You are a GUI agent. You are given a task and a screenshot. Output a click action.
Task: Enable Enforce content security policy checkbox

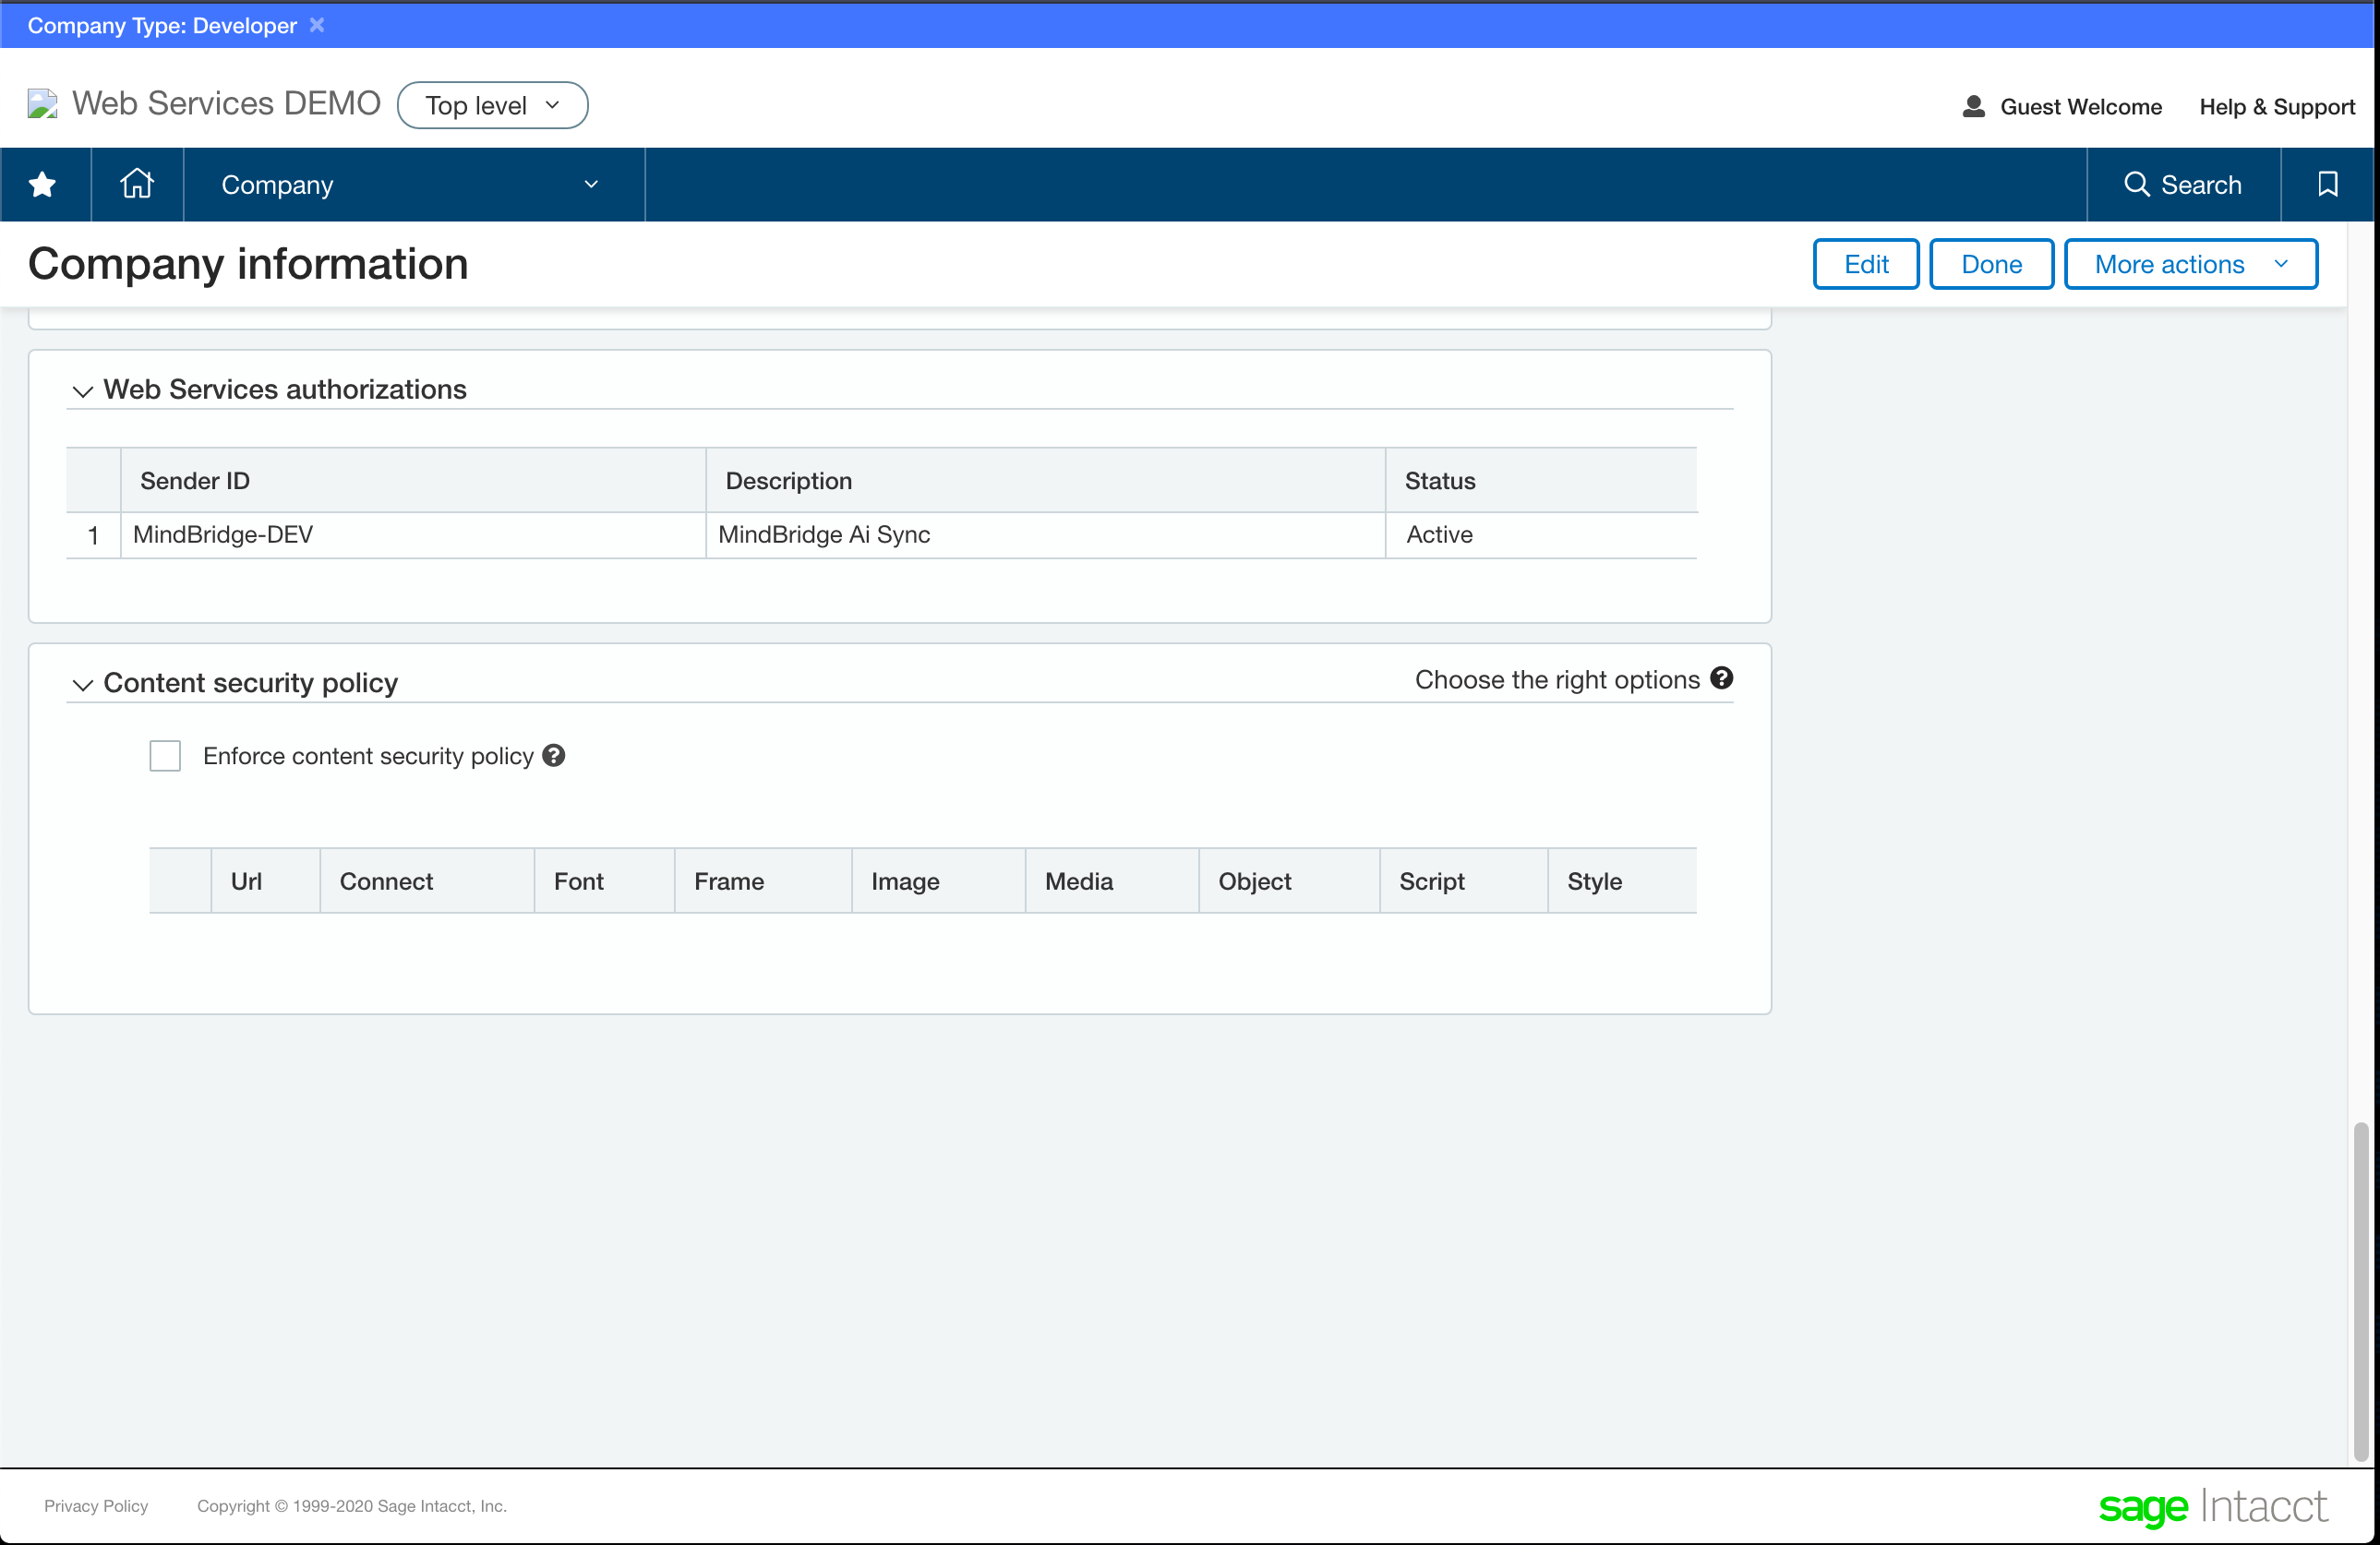coord(165,756)
